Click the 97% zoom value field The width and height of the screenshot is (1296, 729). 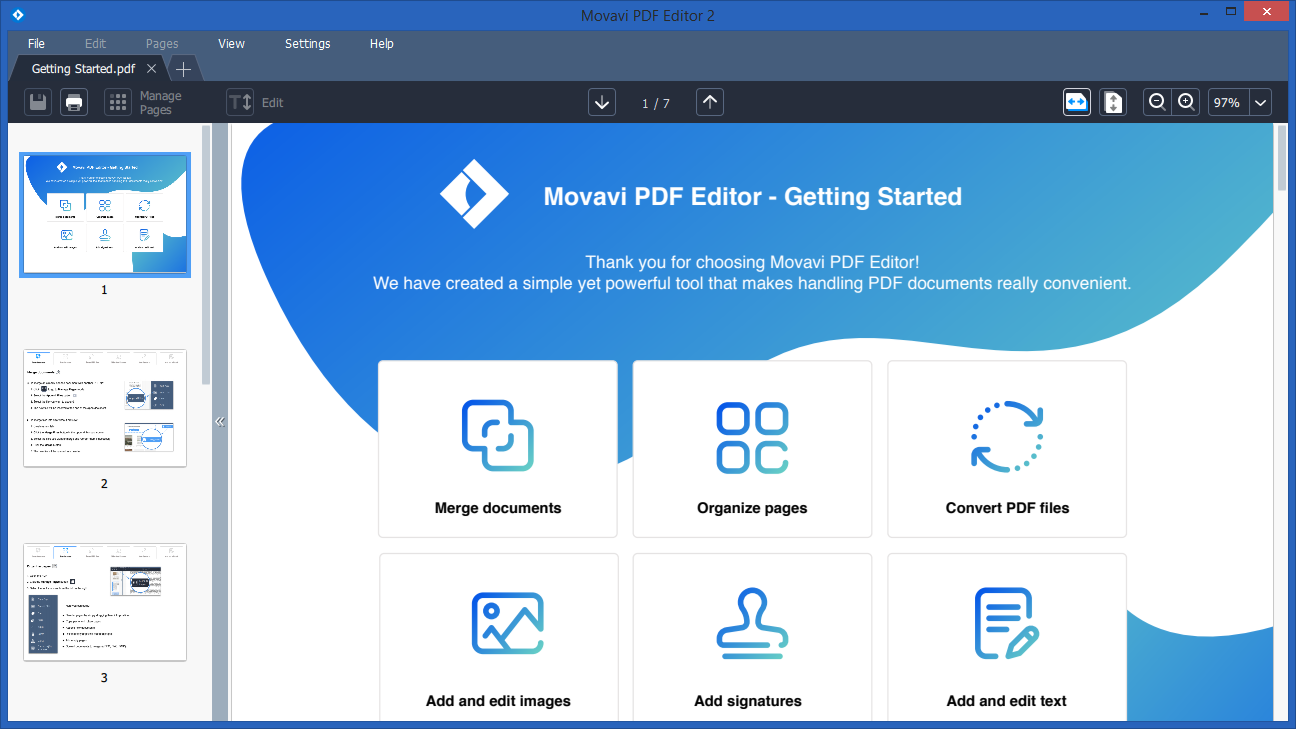pos(1227,102)
